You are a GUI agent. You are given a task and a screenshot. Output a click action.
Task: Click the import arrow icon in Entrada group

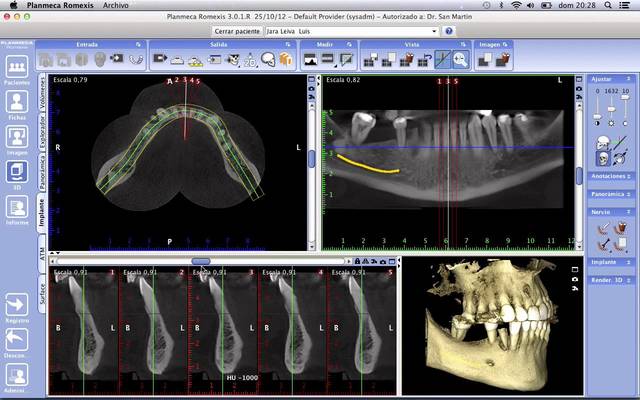click(117, 59)
